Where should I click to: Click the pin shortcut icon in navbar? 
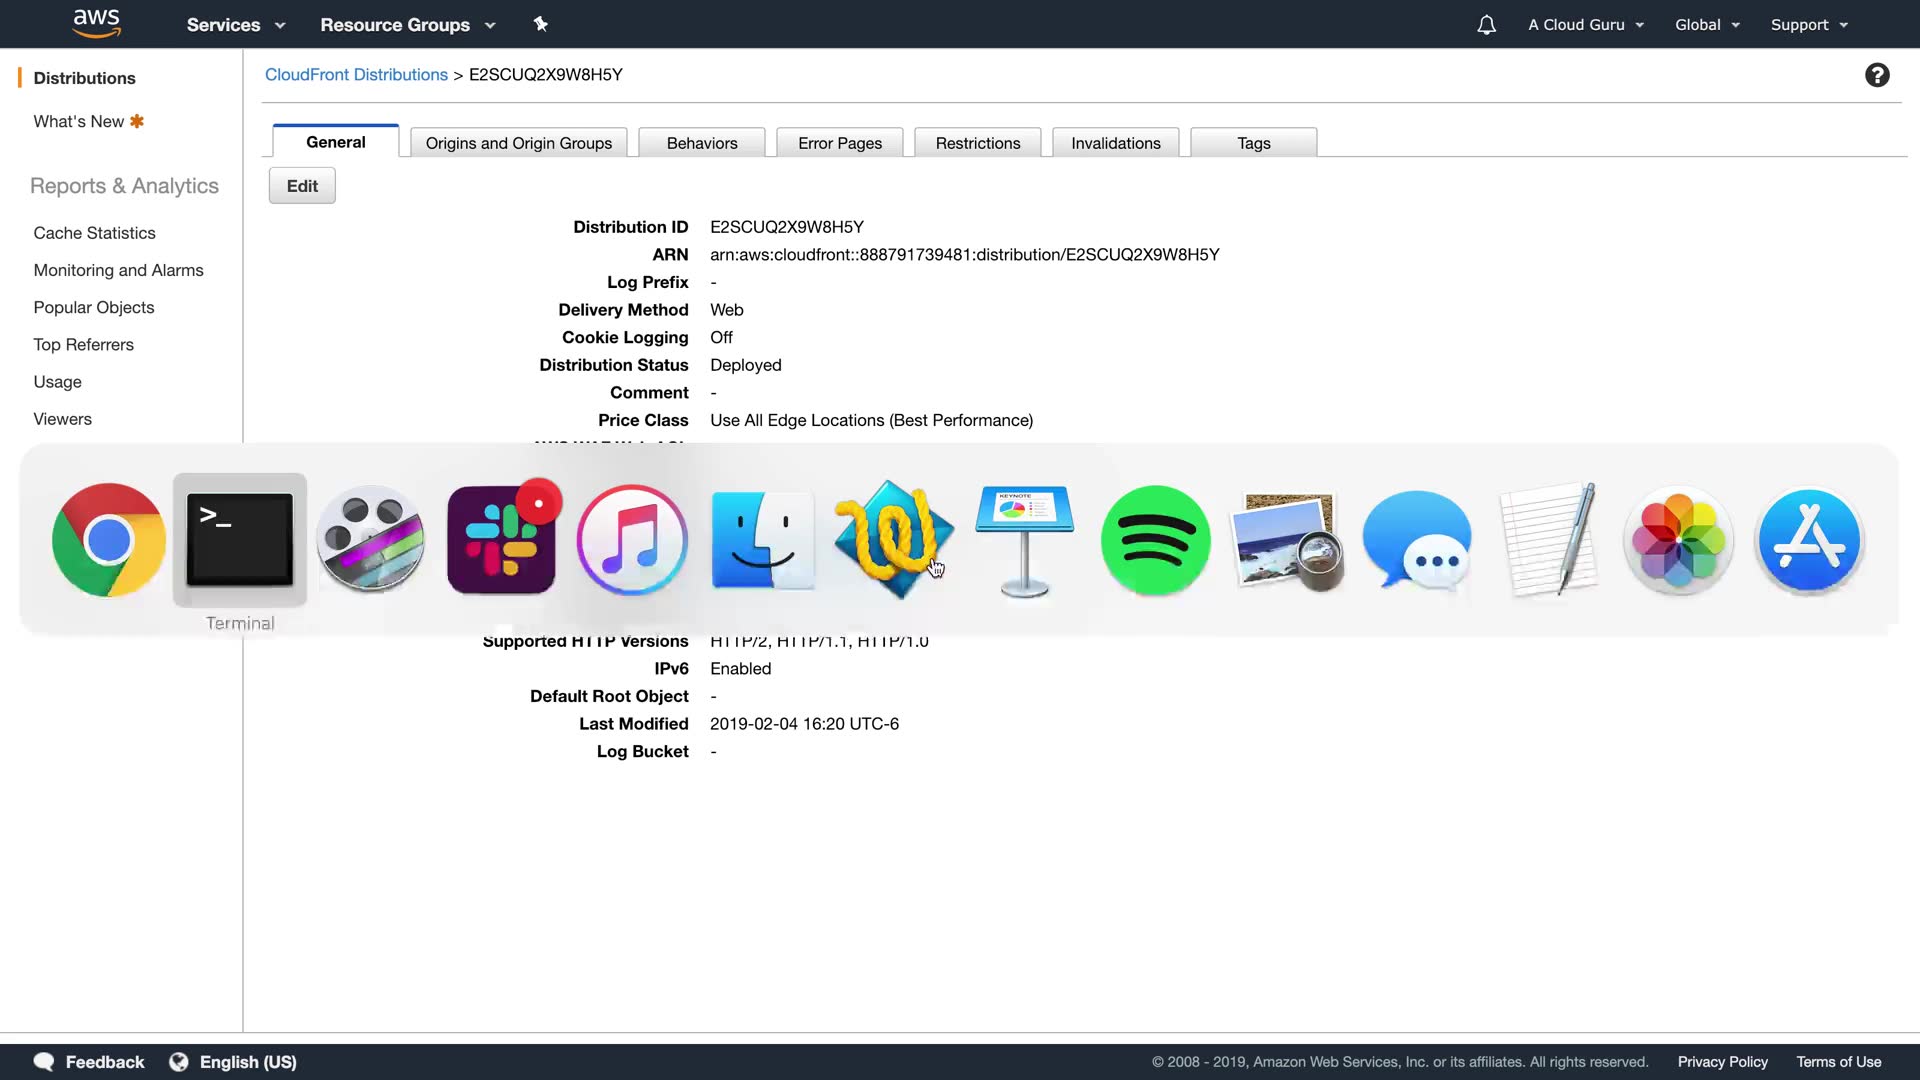point(541,24)
